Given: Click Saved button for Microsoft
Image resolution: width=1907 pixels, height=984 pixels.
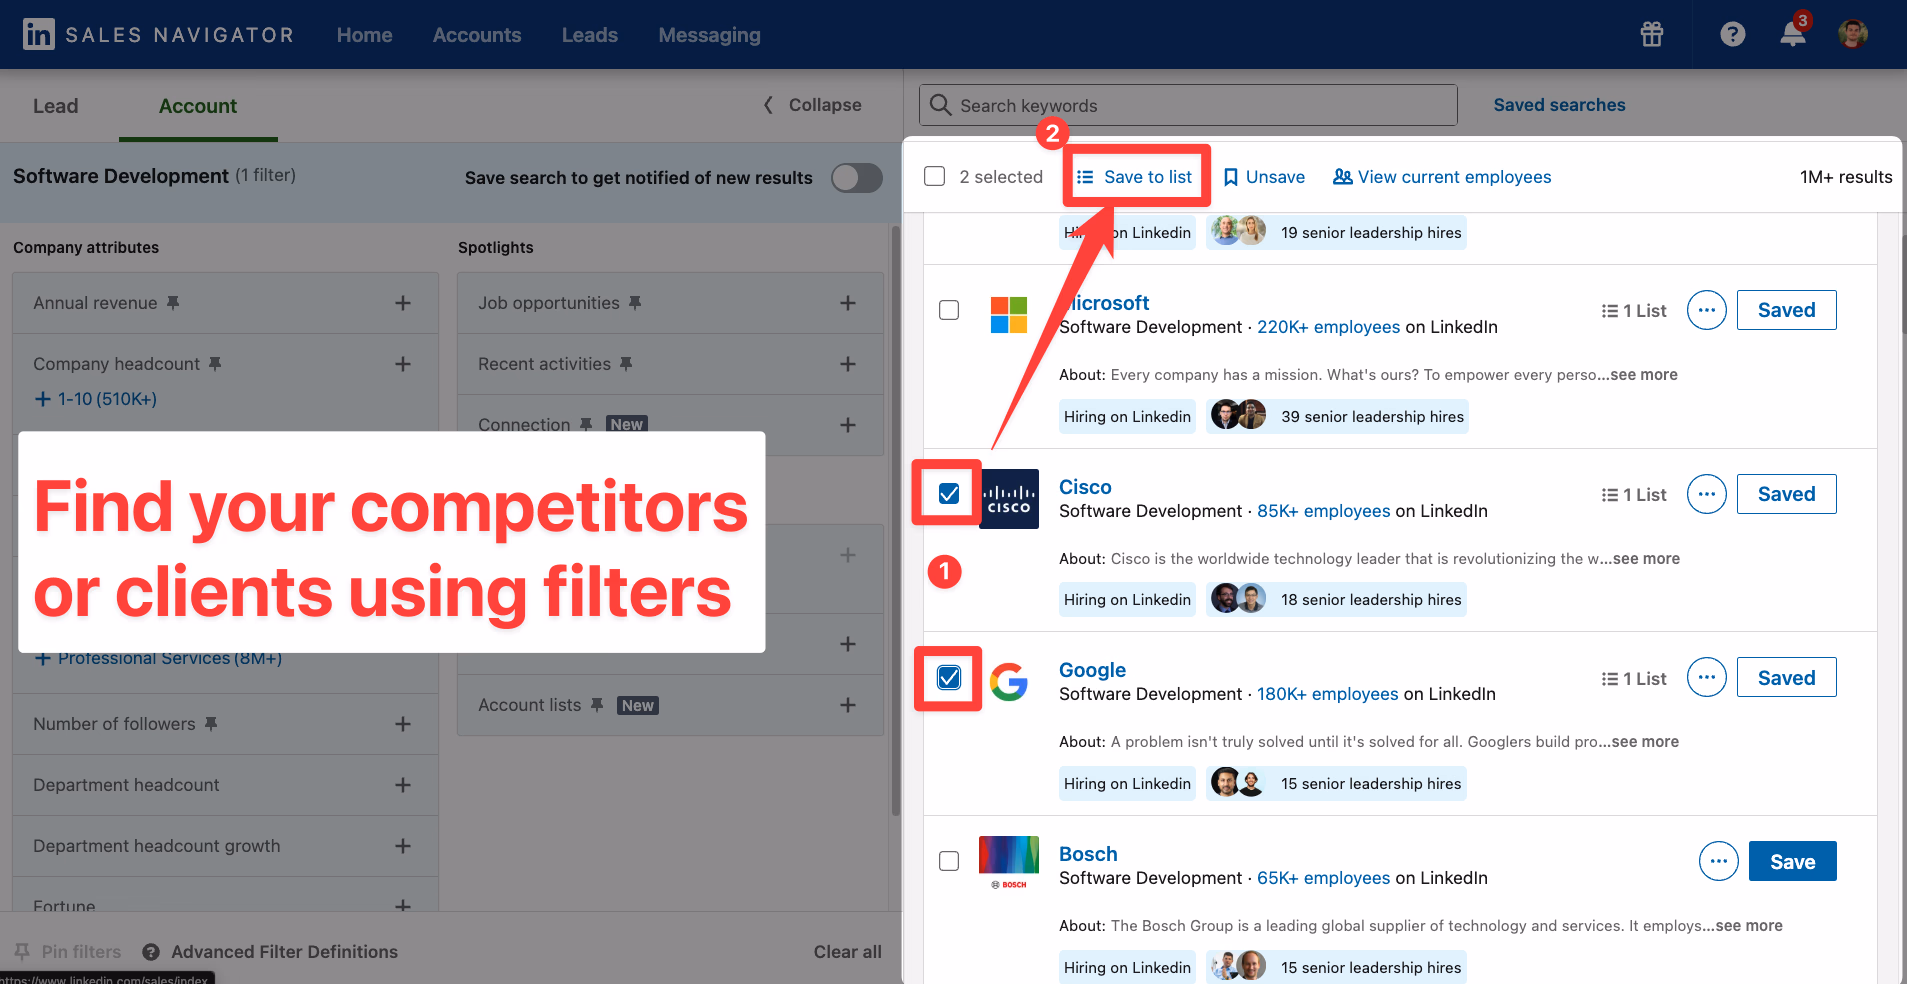Looking at the screenshot, I should click(1786, 310).
